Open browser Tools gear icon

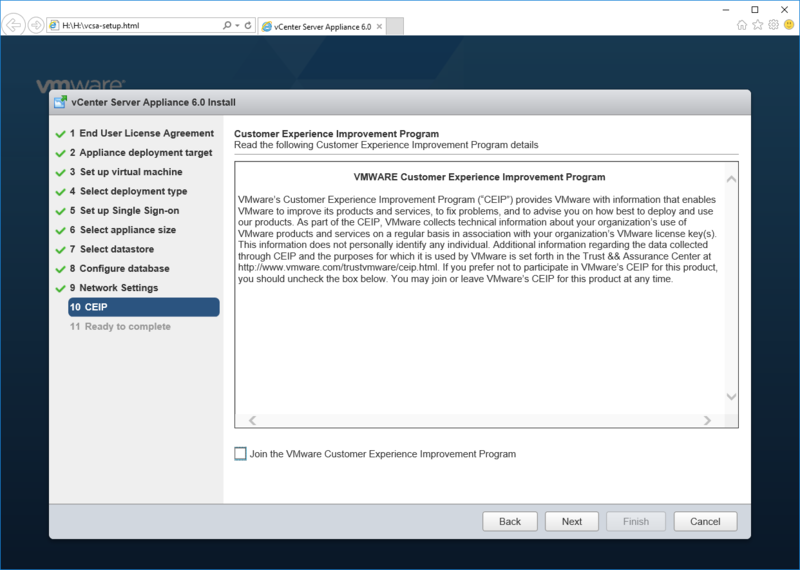[773, 25]
